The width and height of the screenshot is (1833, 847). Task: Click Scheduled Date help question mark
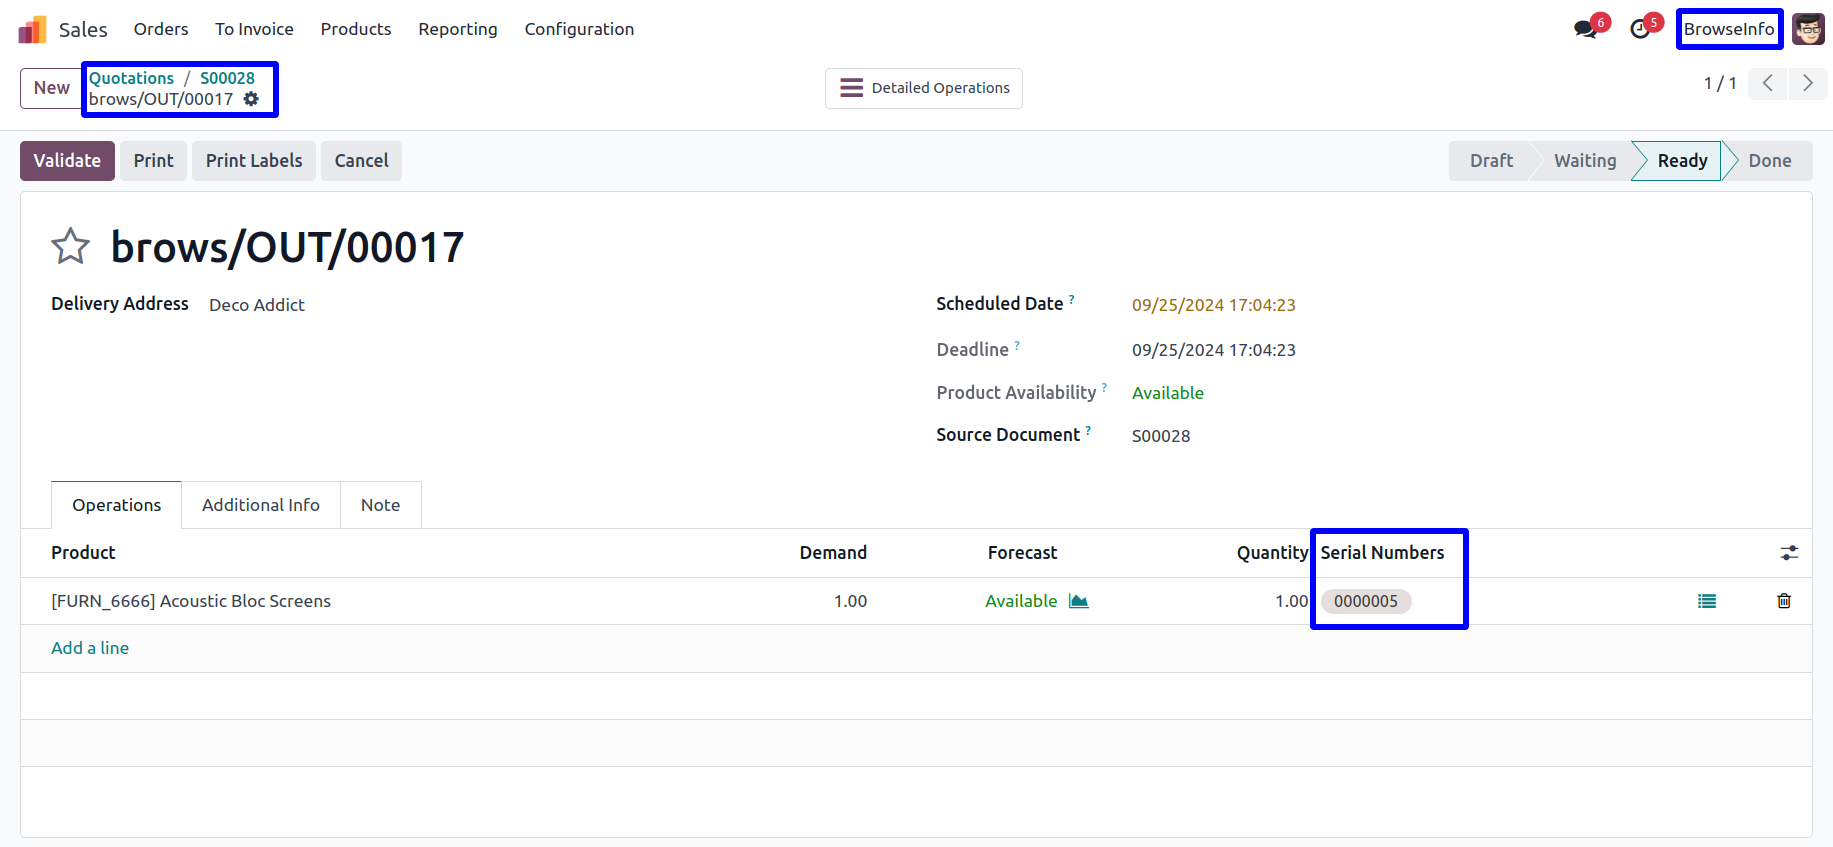pyautogui.click(x=1072, y=298)
